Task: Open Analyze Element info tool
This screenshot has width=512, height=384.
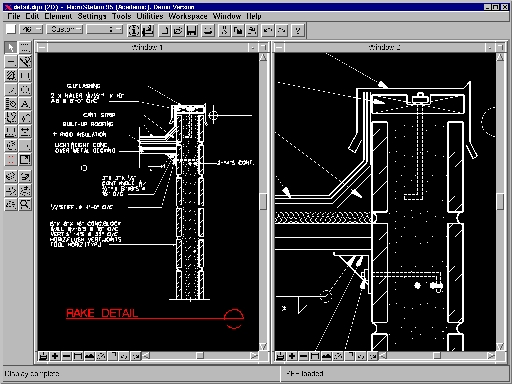Action: [x=134, y=30]
